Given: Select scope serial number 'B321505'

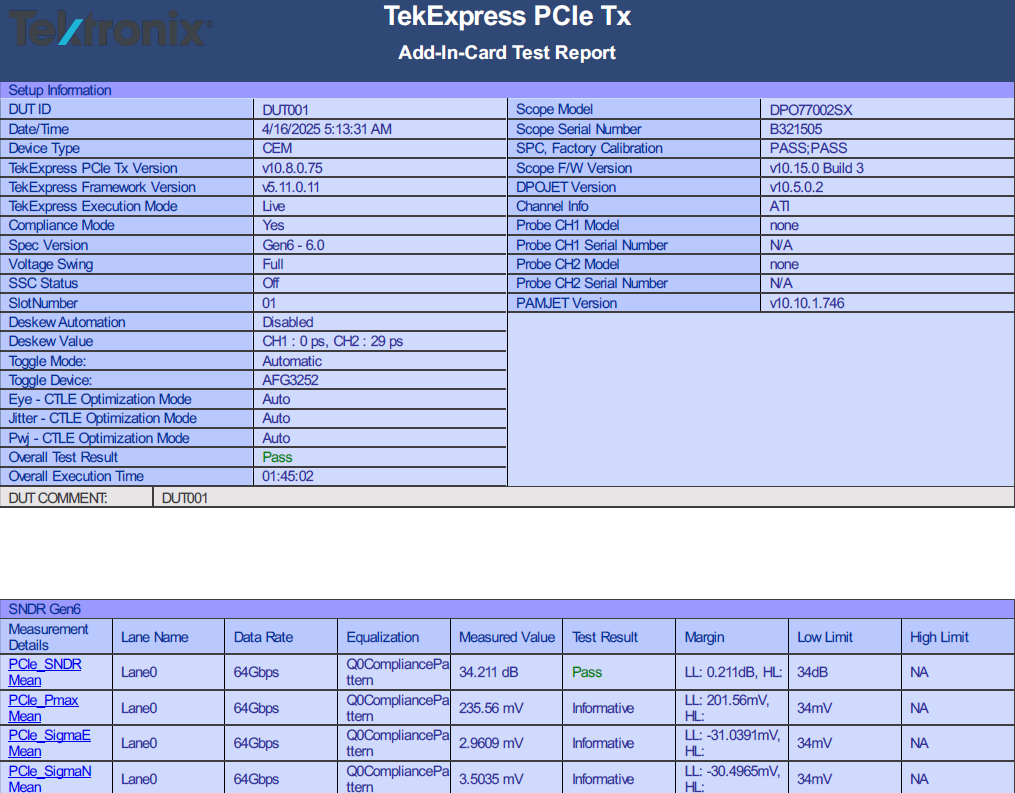Looking at the screenshot, I should [796, 129].
